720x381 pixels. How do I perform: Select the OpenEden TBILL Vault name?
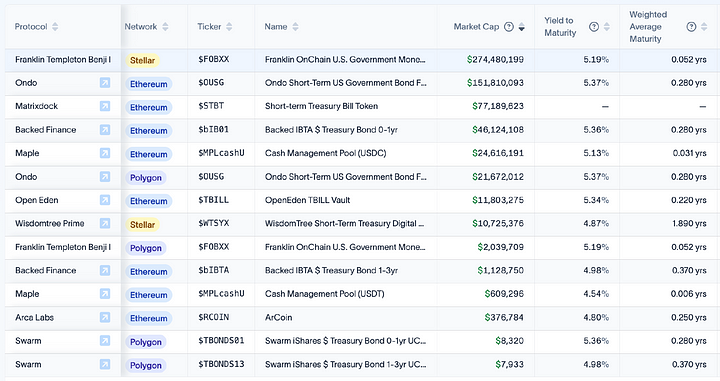308,200
